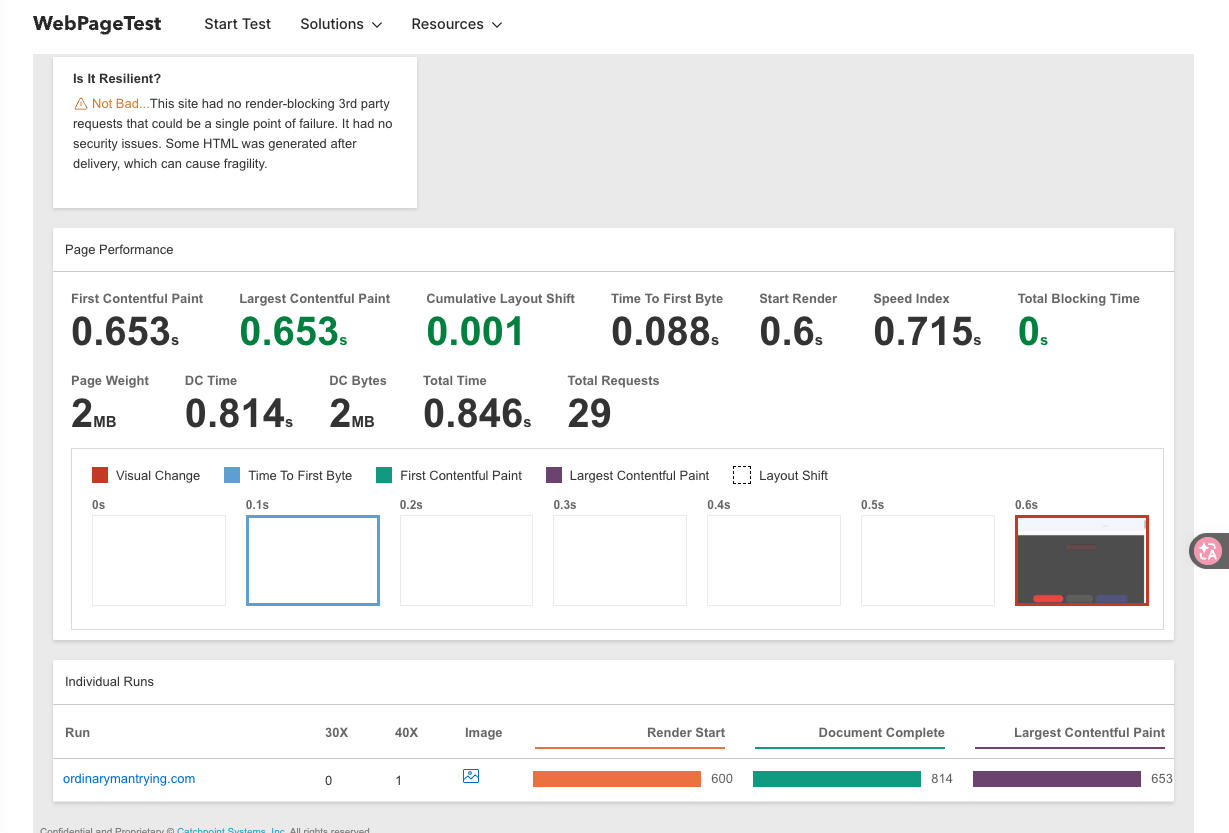Click the Time To First Byte blue swatch
Screen dimensions: 1229x833
(232, 475)
